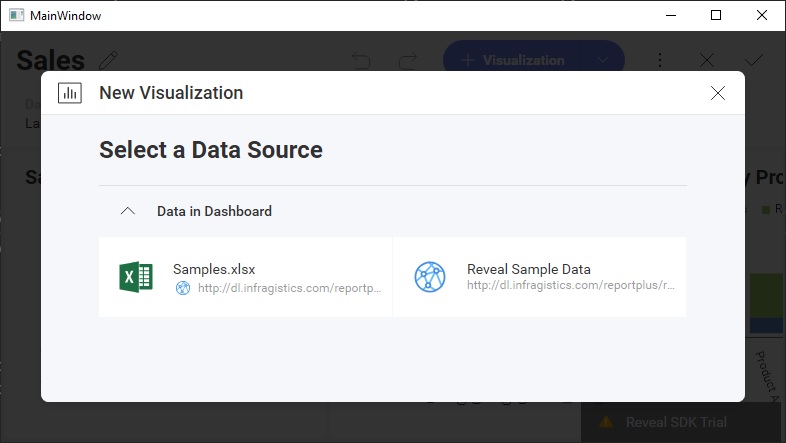
Task: Collapse the Data in Dashboard chevron
Action: pos(127,211)
